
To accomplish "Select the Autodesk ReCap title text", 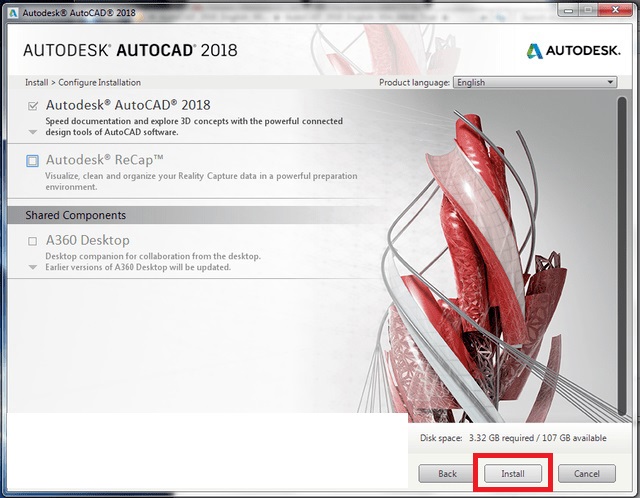I will [104, 160].
